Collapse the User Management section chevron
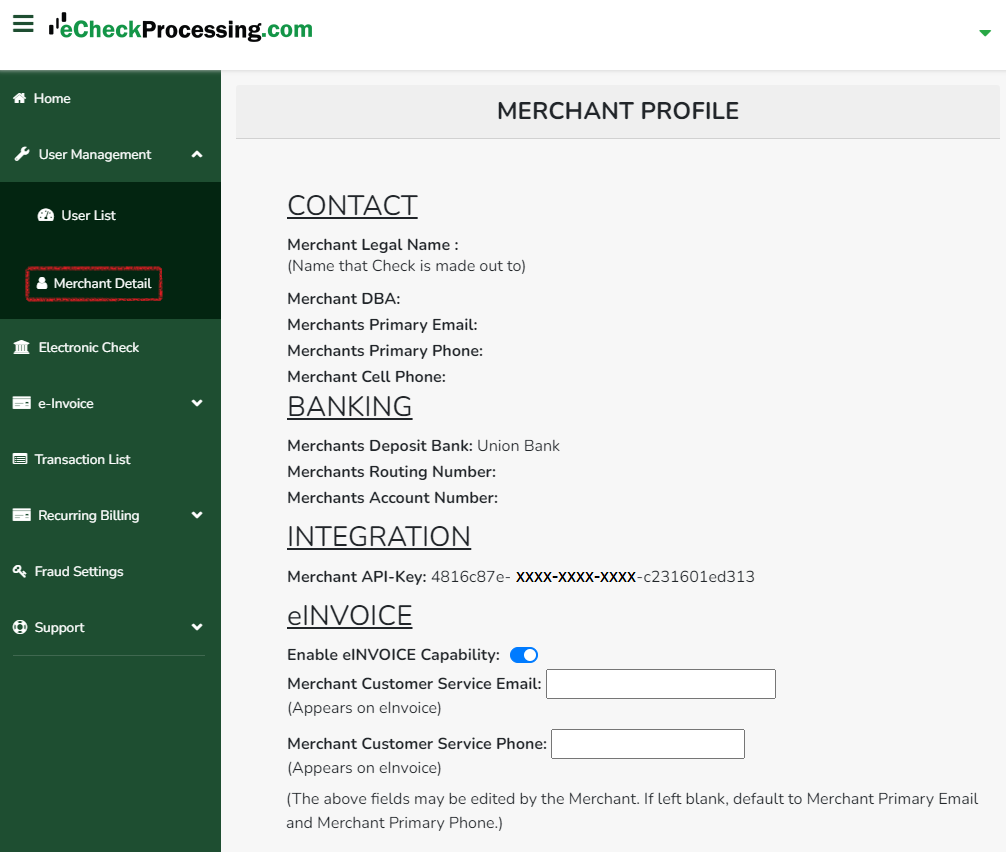This screenshot has width=1006, height=852. (197, 154)
